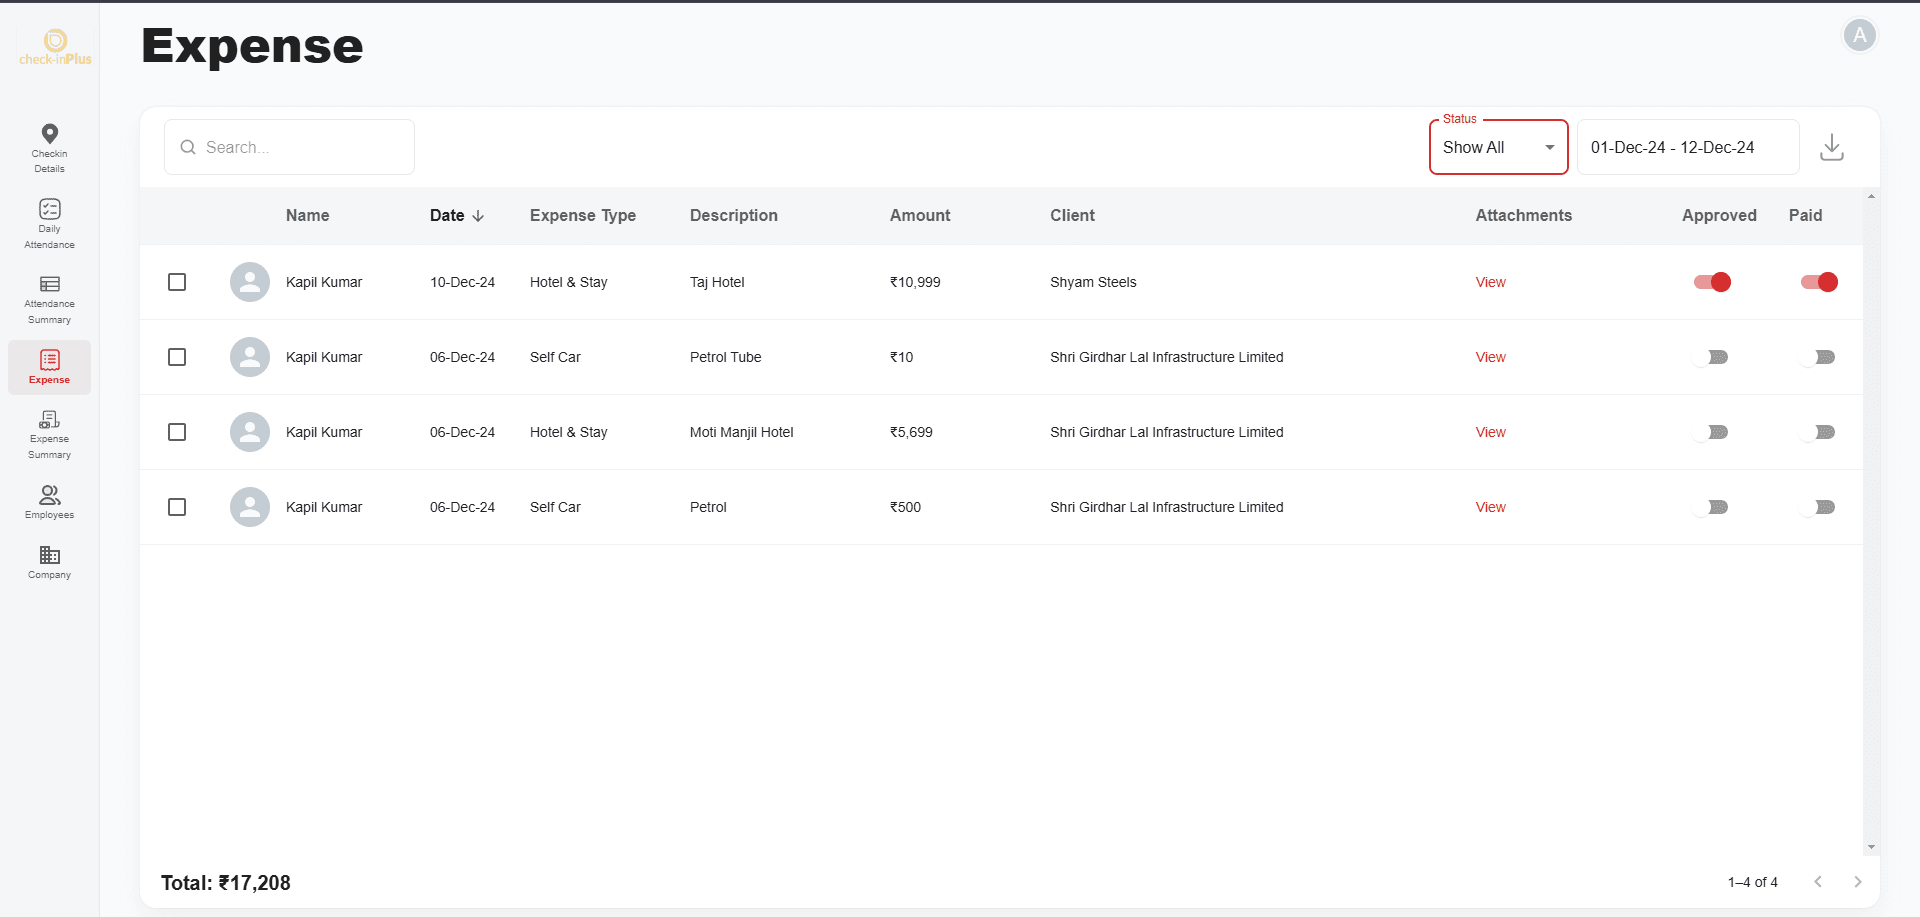Open the Checkin Details section
Screen dimensions: 1920x917
(49, 145)
